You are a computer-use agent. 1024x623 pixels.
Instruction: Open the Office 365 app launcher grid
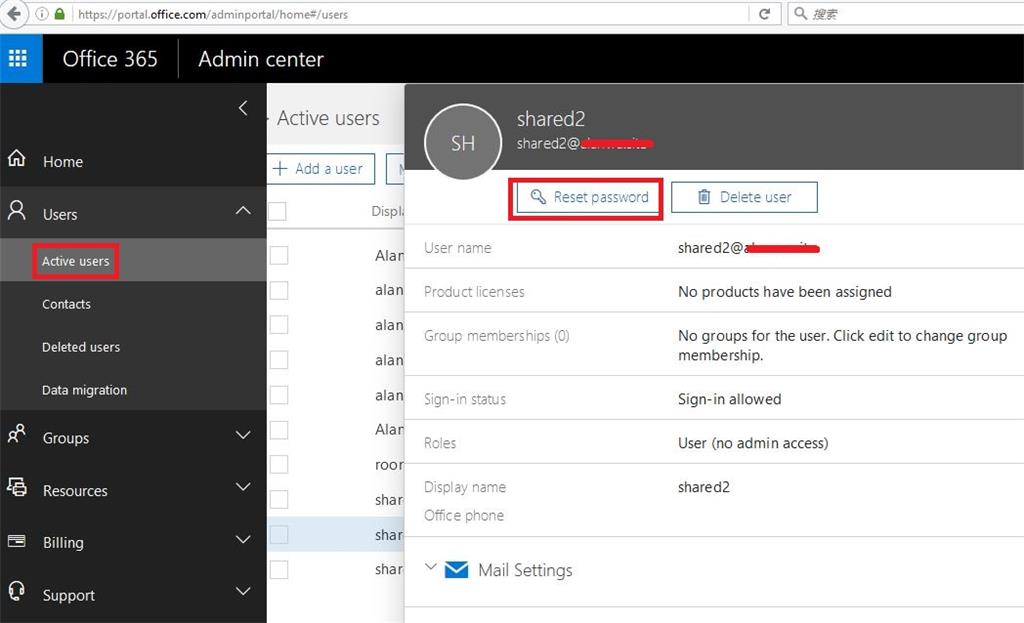(18, 59)
